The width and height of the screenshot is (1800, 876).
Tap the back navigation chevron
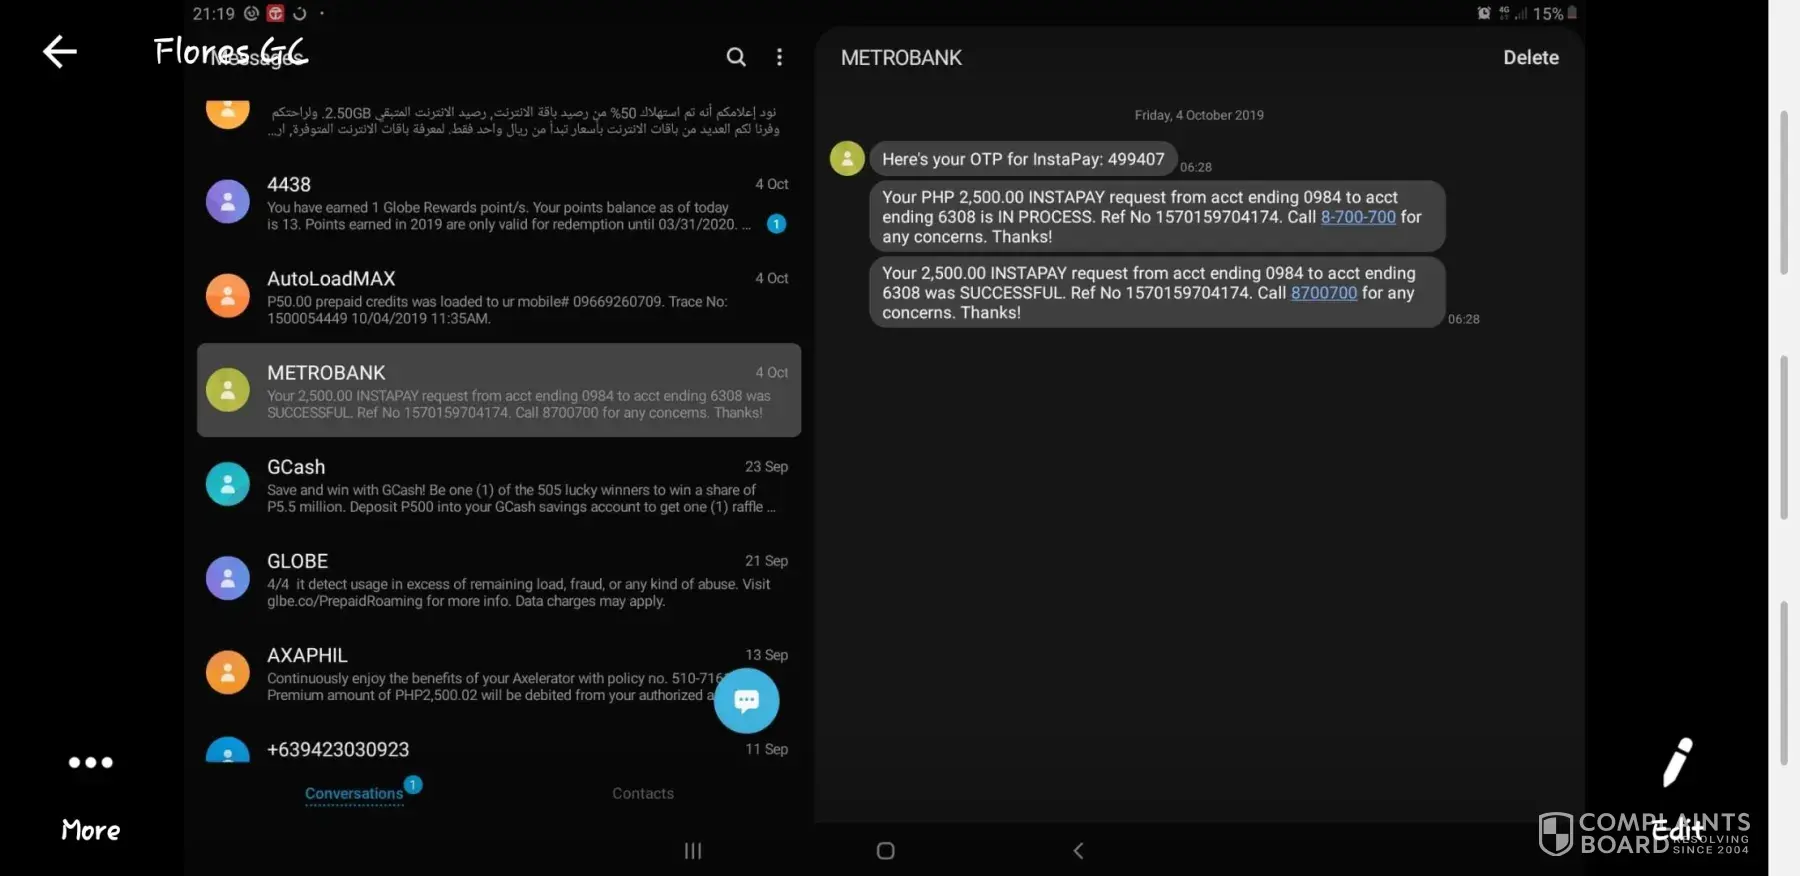[1078, 851]
